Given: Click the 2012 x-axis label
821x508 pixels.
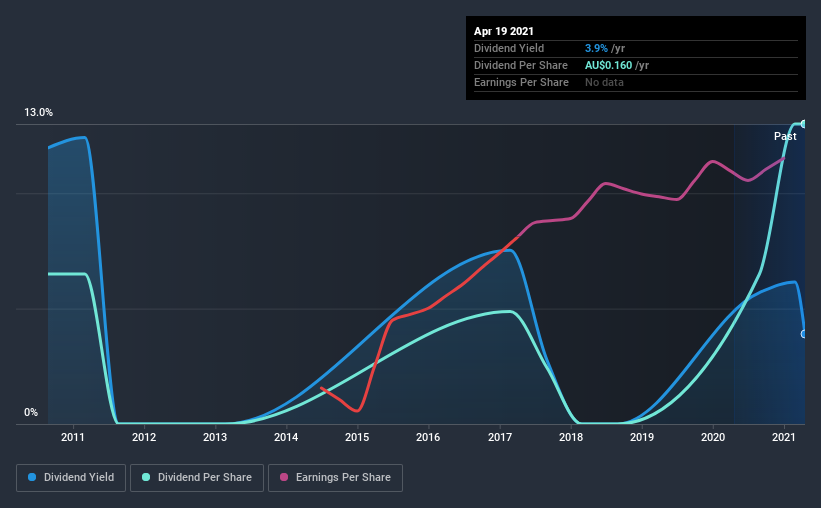Looking at the screenshot, I should click(144, 437).
